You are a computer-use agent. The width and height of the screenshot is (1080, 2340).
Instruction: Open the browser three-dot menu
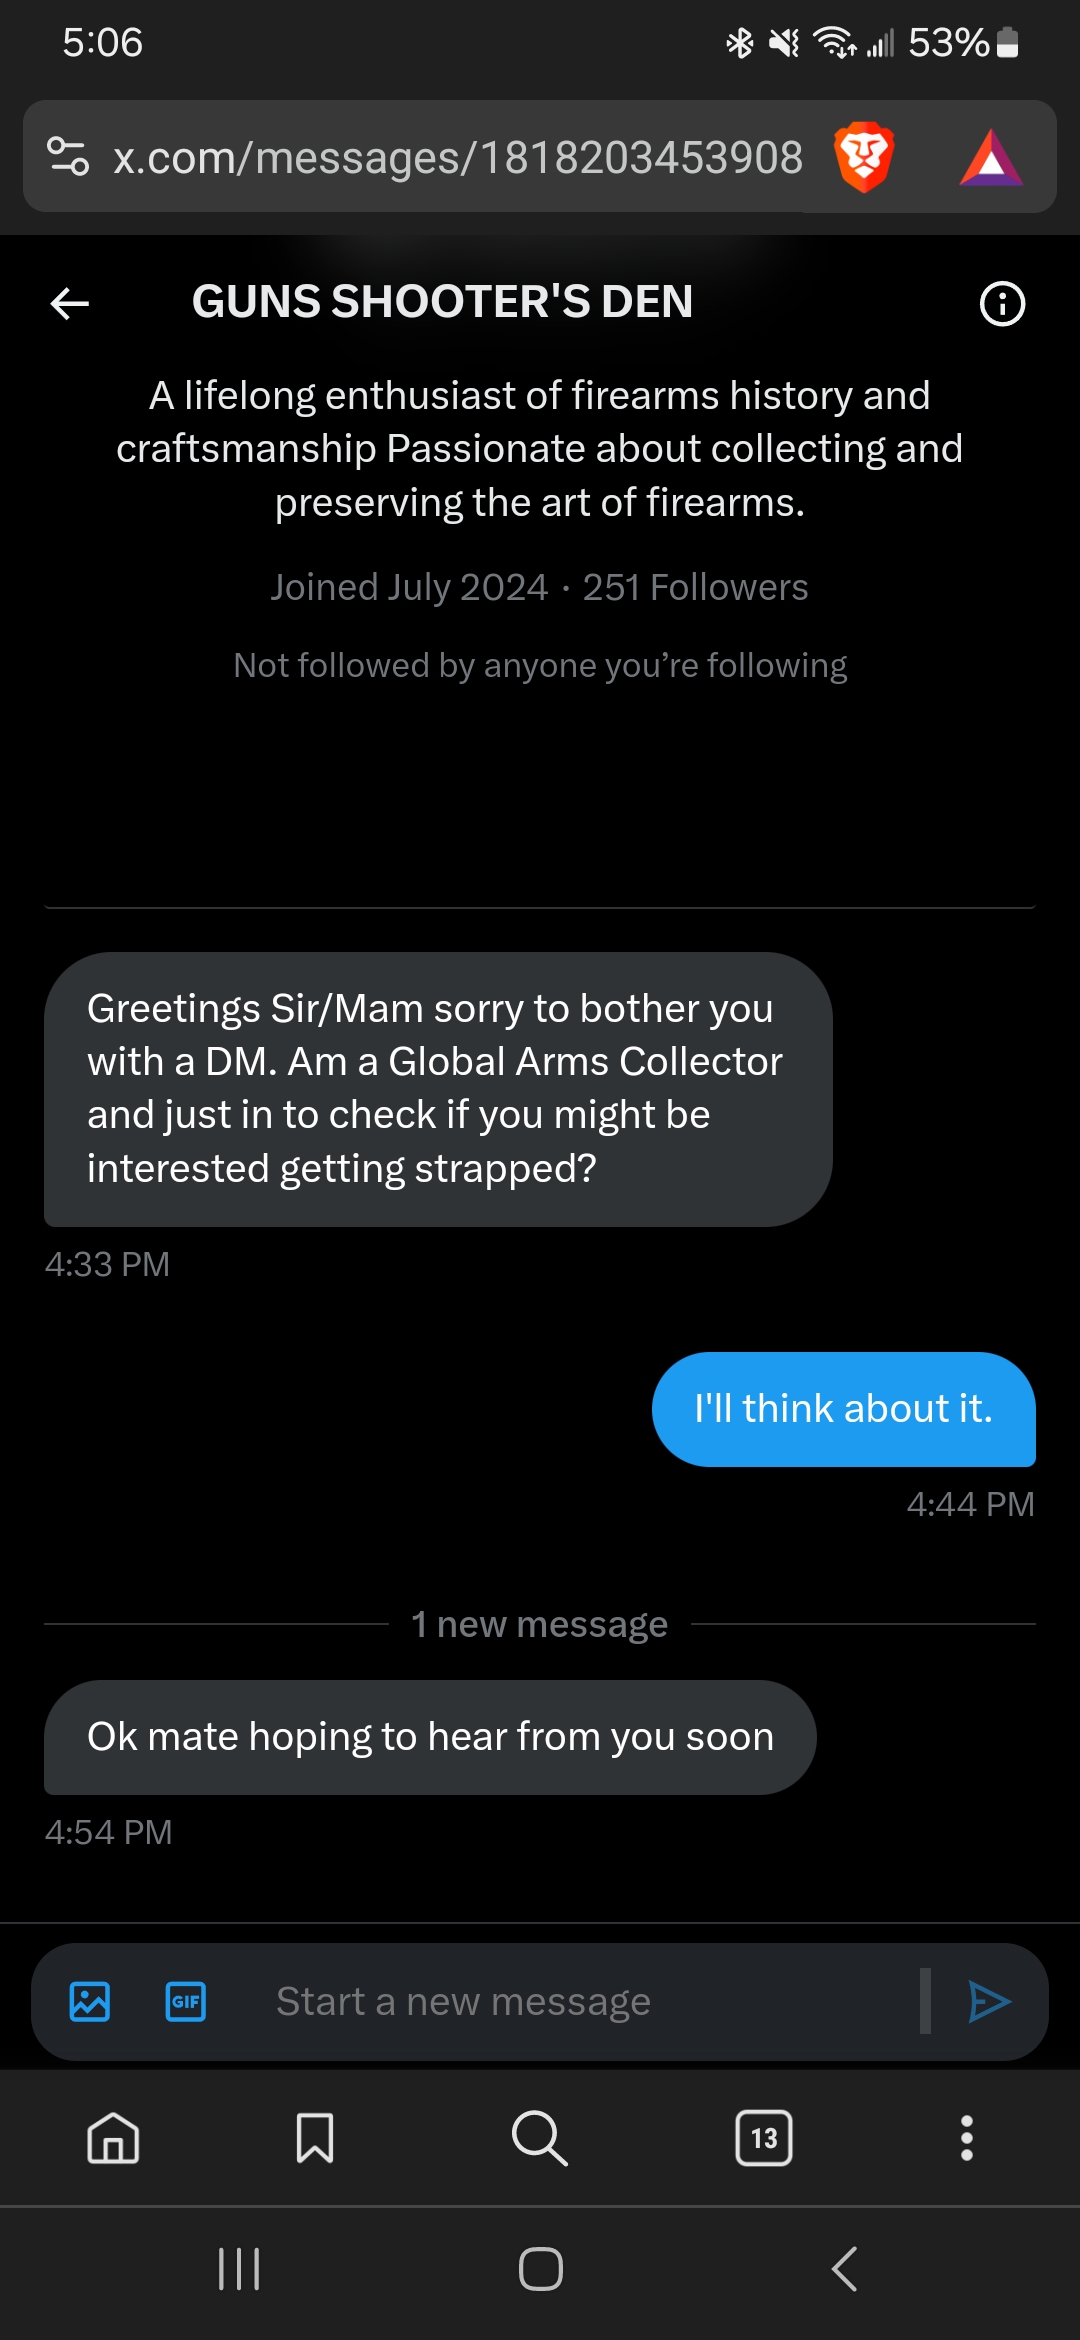[x=966, y=2138]
